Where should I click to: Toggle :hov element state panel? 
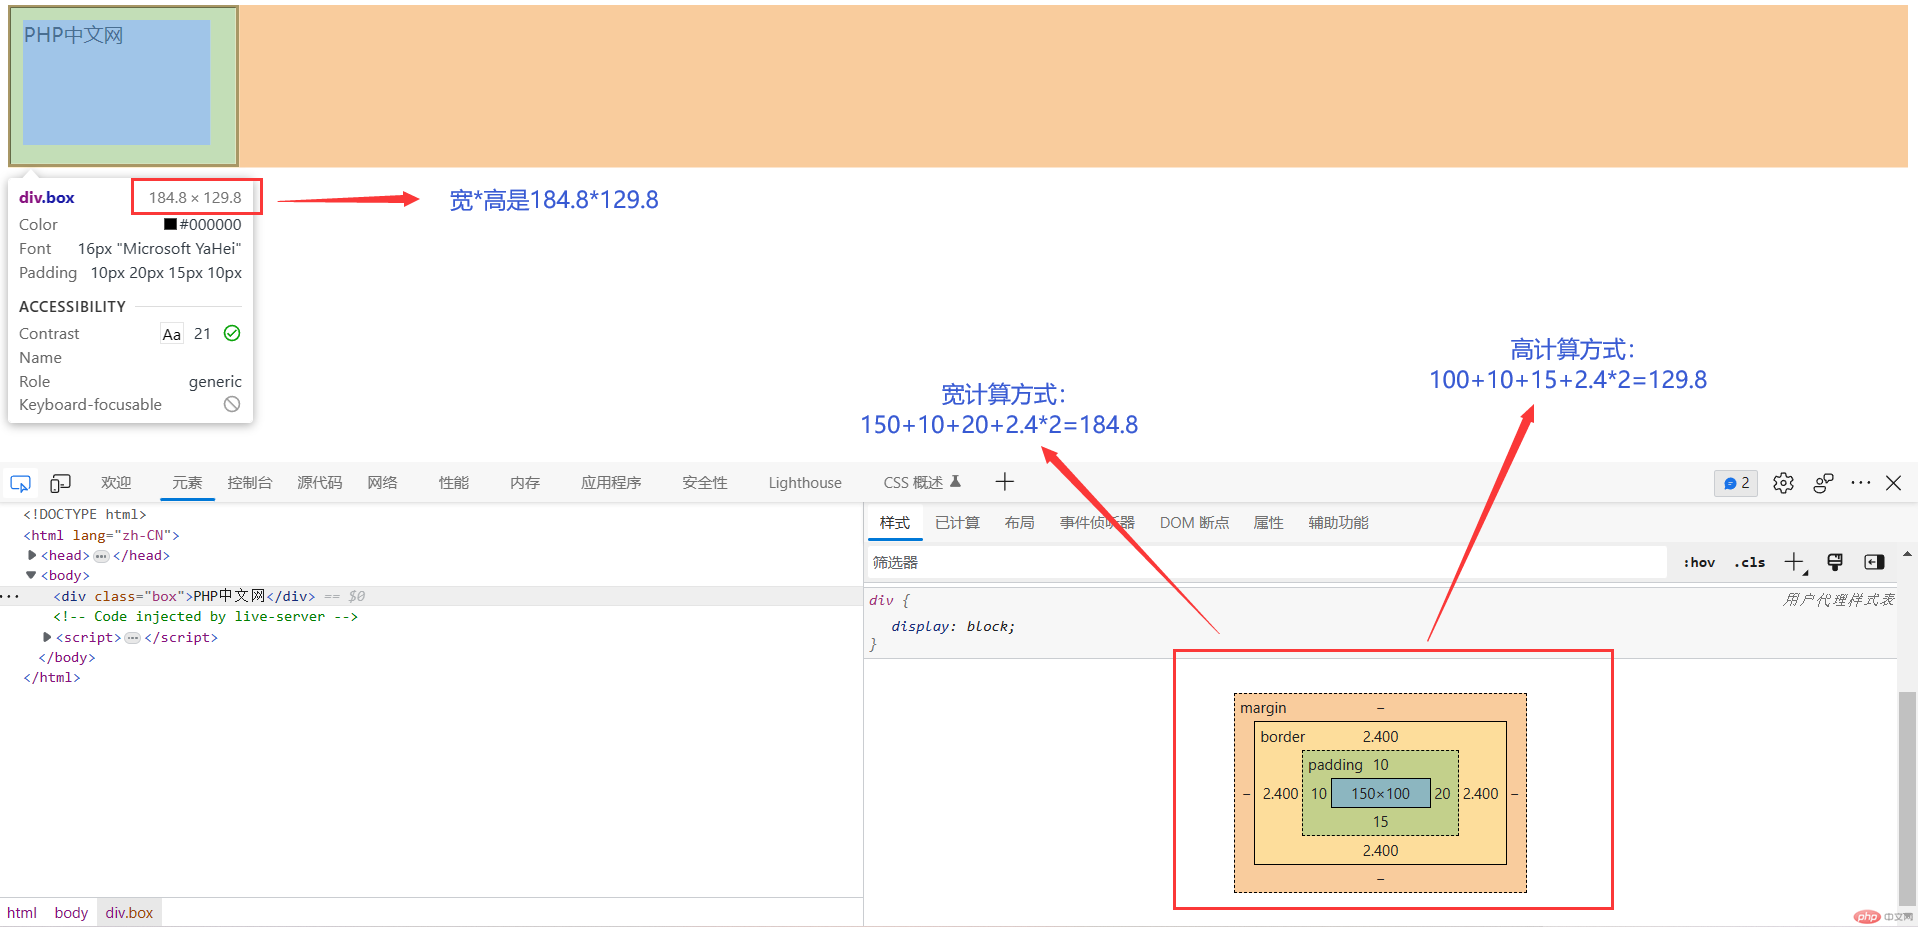point(1699,562)
